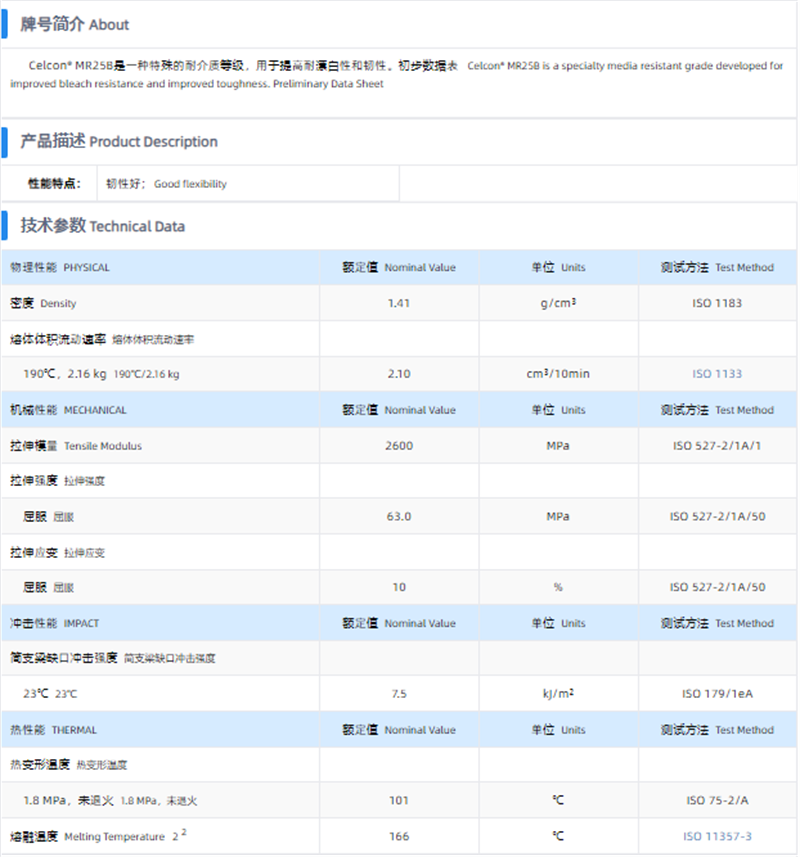Click the 技术参数 Technical Data heading

(x=103, y=226)
